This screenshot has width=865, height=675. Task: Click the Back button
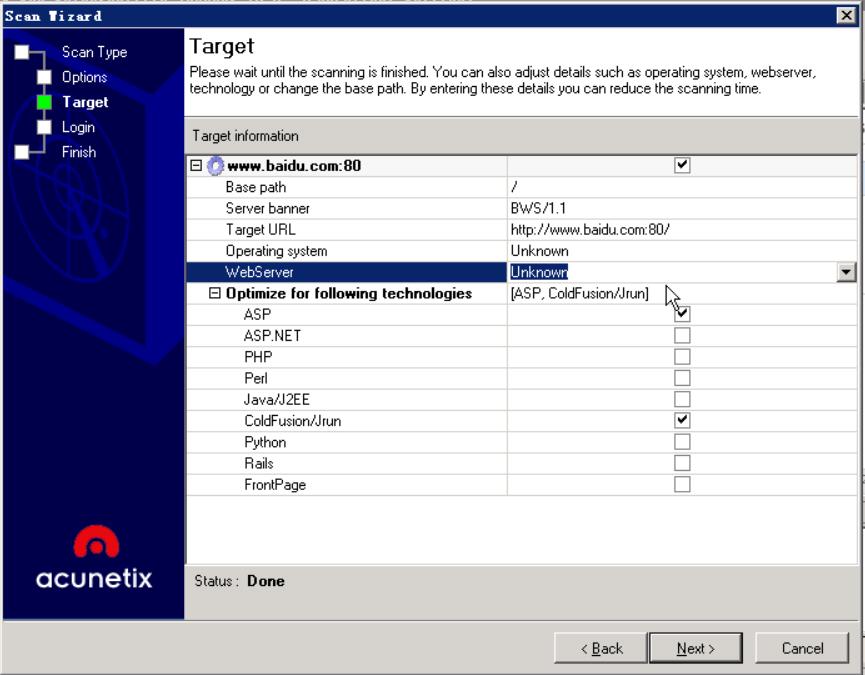601,649
